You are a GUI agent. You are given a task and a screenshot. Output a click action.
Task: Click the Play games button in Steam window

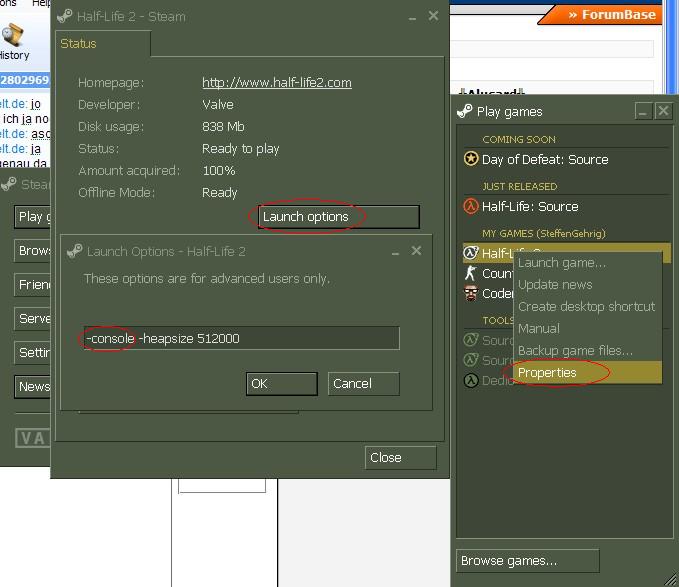click(x=33, y=216)
